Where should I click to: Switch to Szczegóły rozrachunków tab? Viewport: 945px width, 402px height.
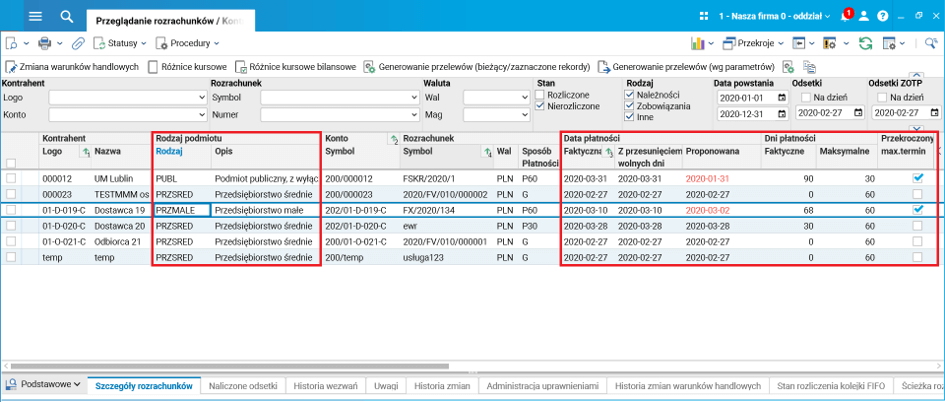point(143,385)
